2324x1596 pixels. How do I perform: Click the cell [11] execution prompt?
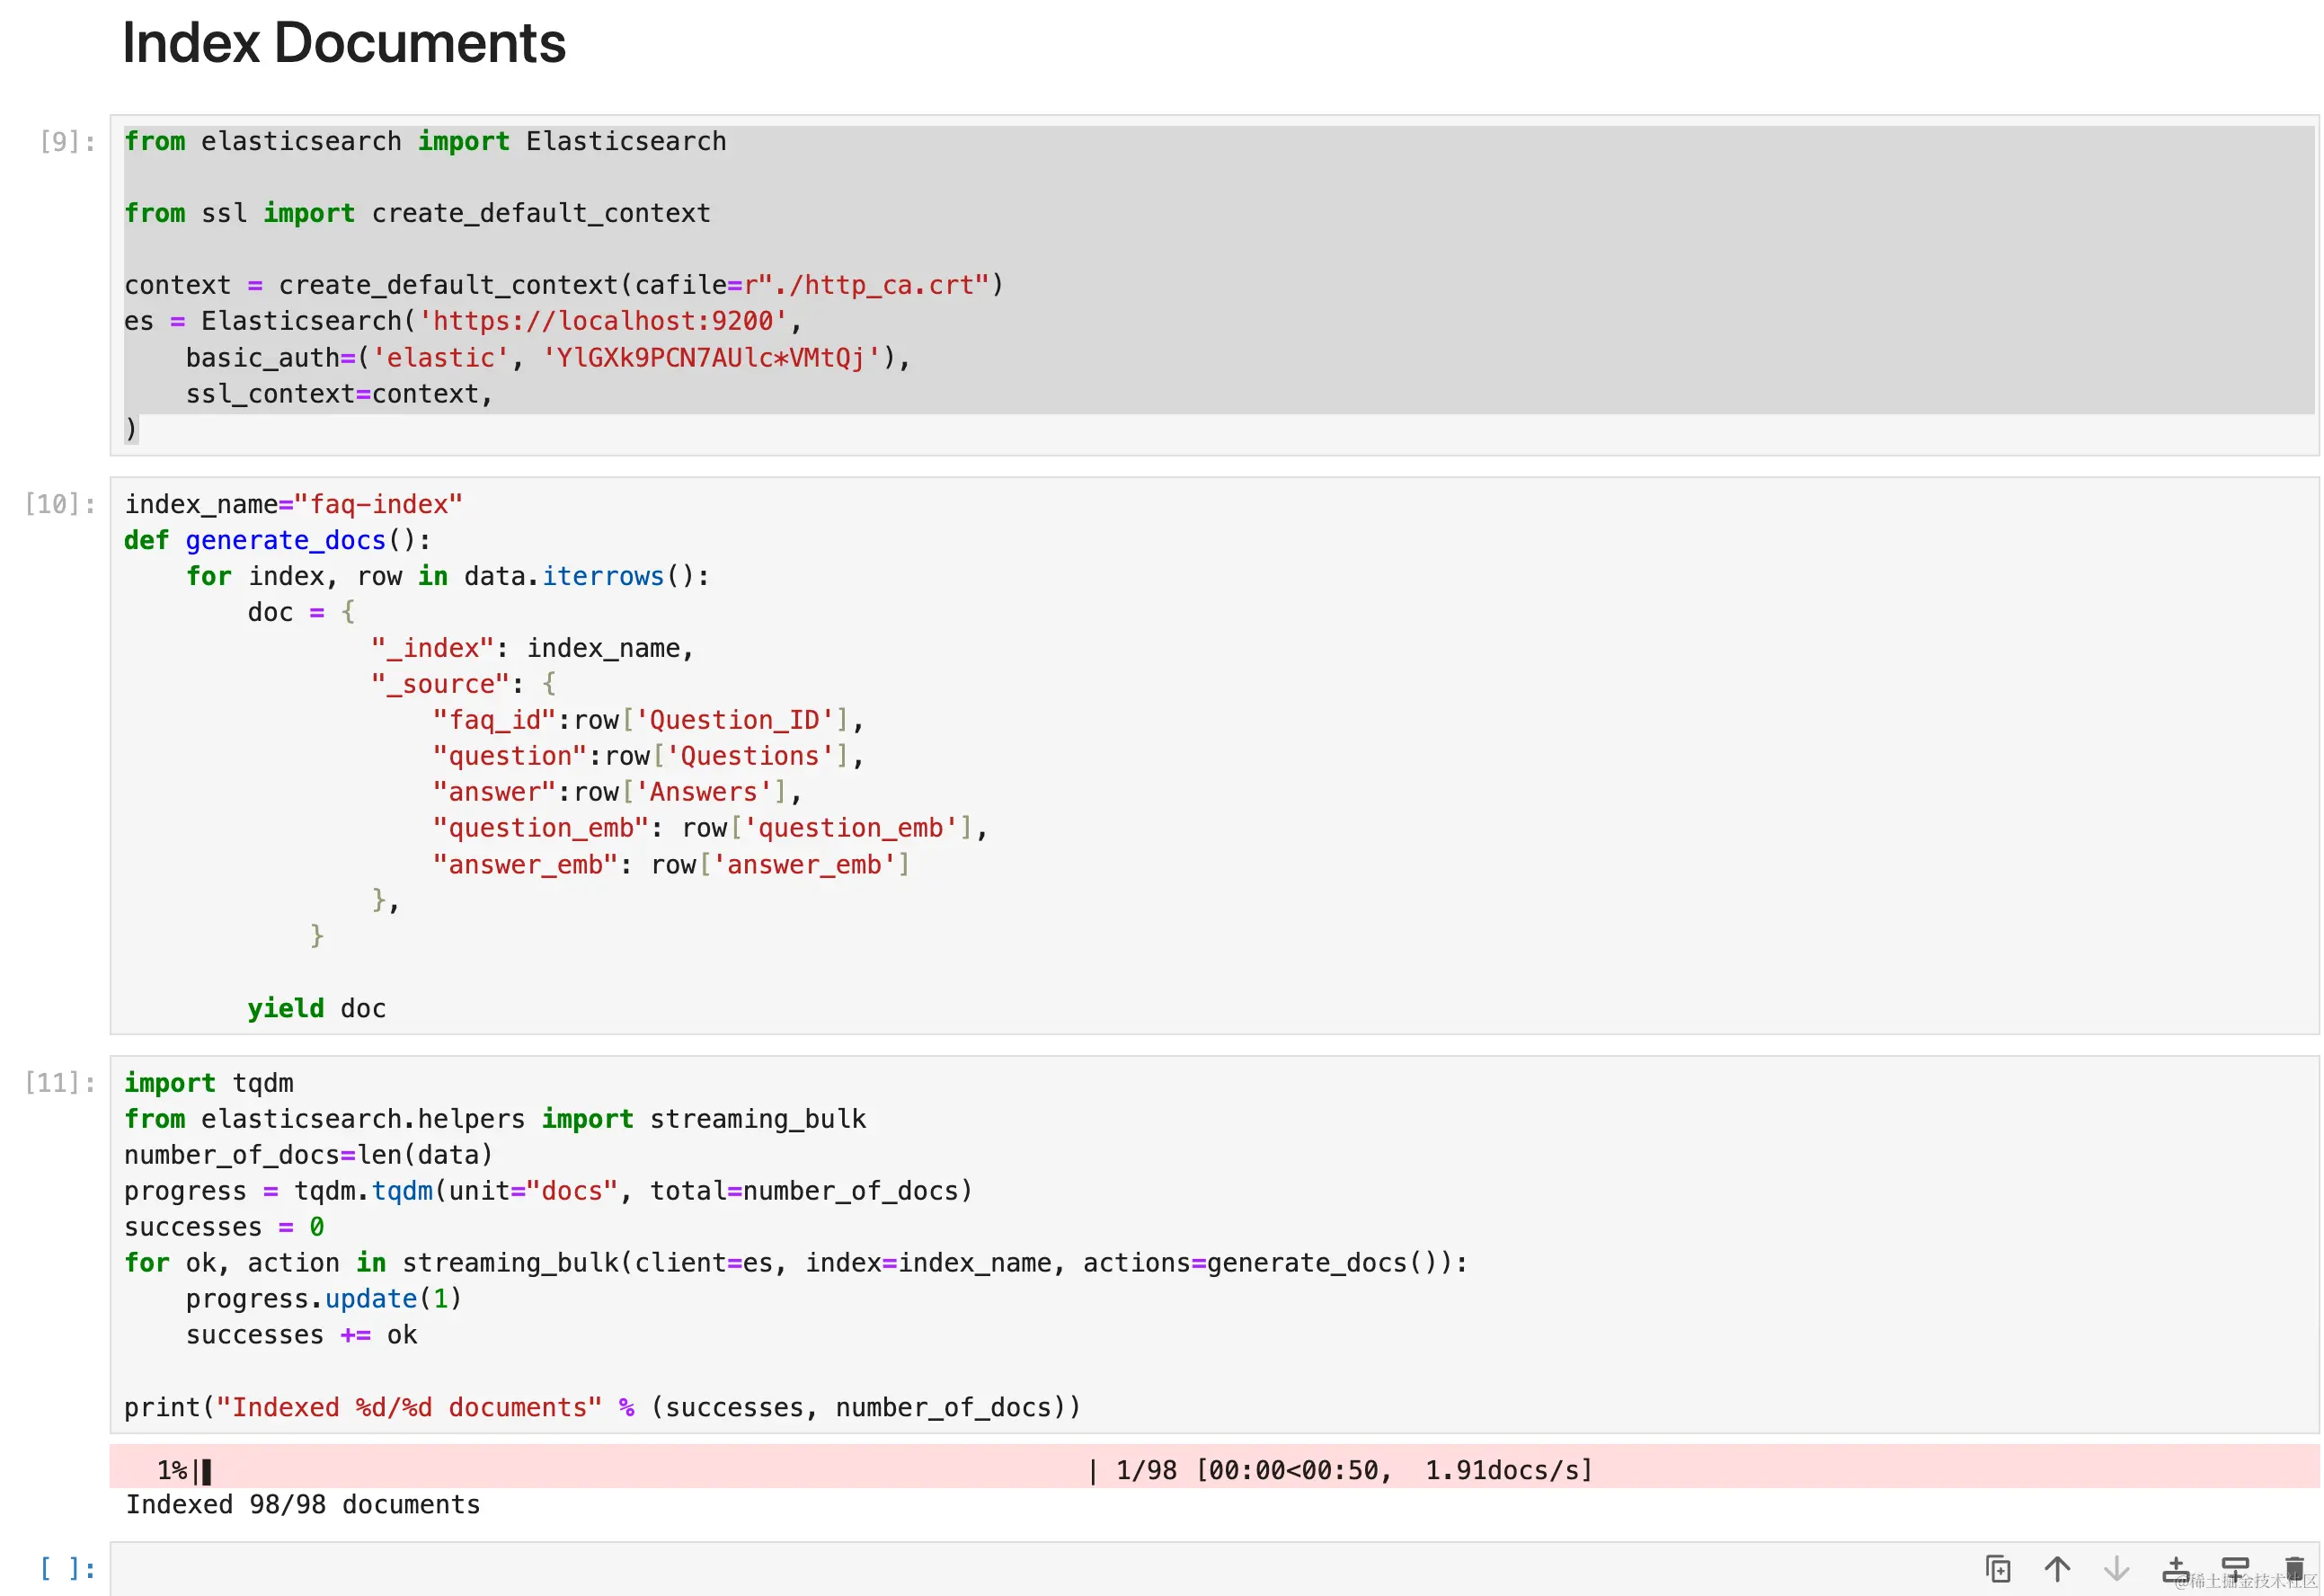[x=60, y=1083]
